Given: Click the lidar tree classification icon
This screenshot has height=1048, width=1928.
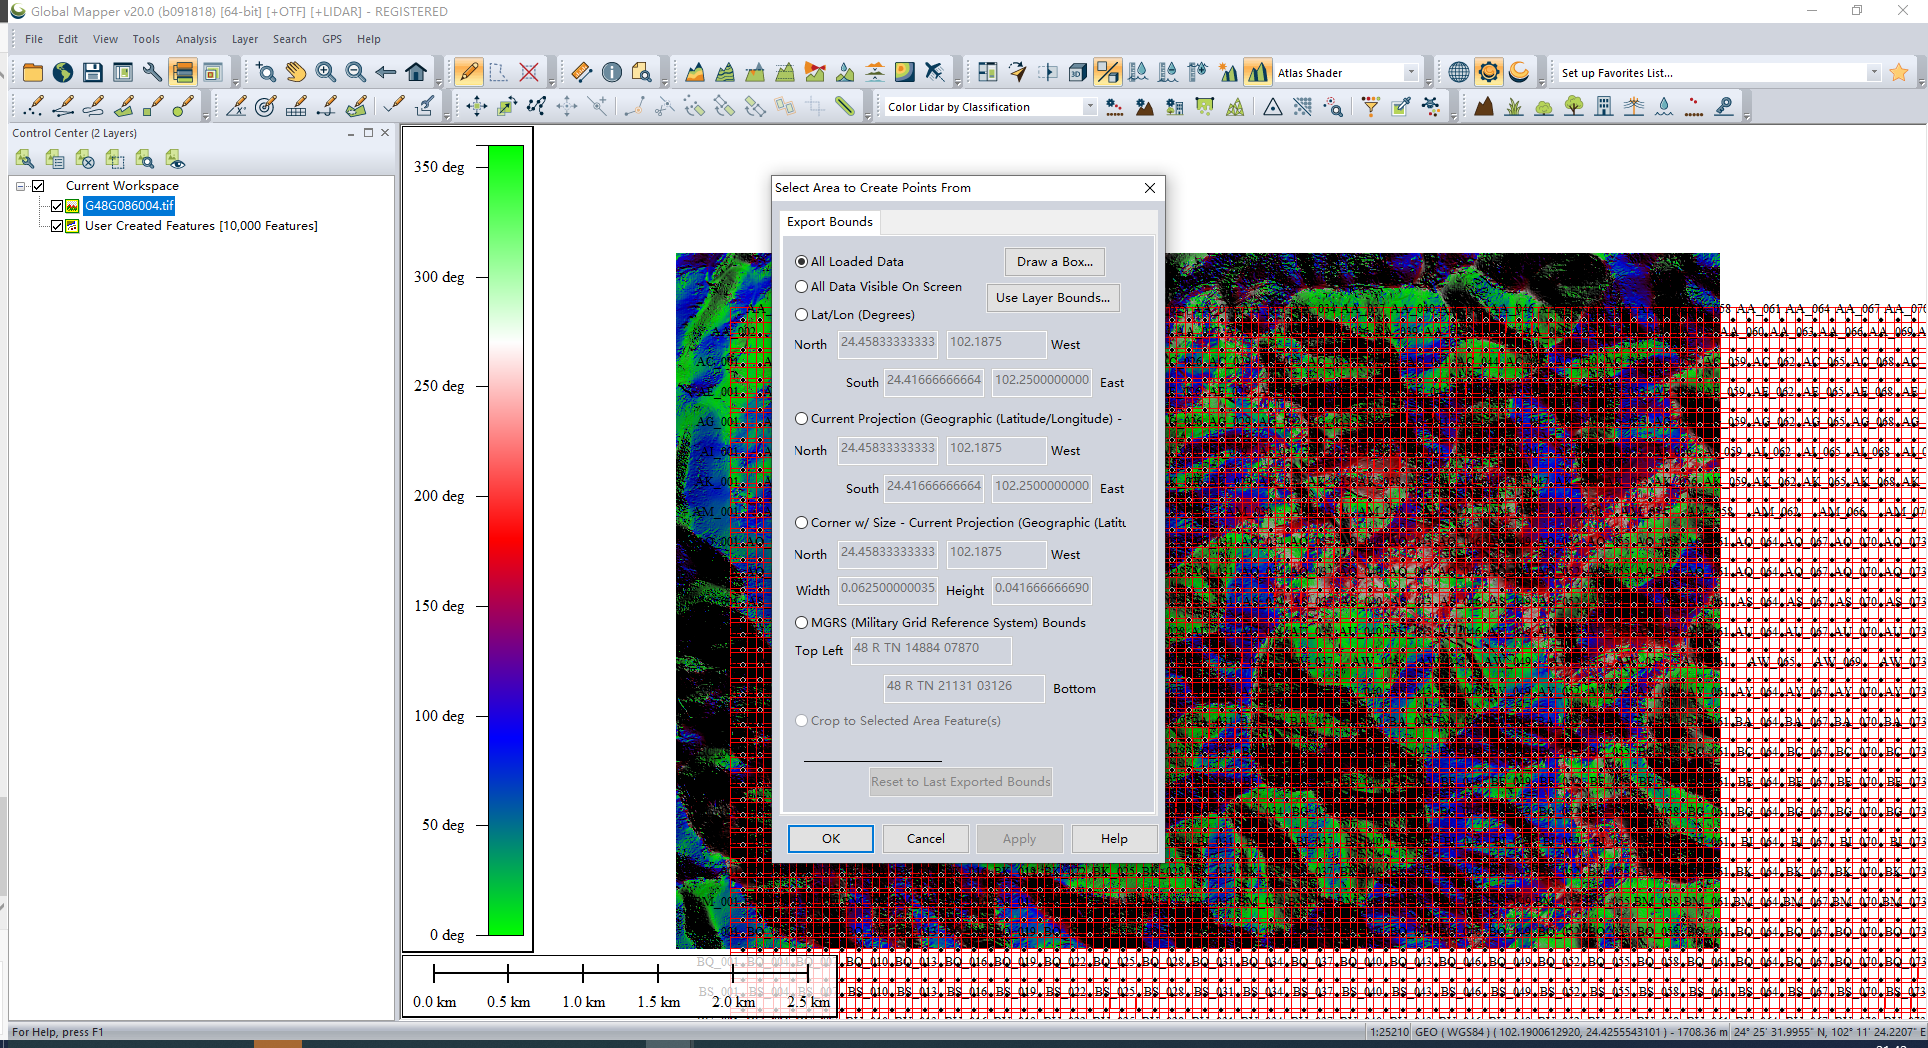Looking at the screenshot, I should pyautogui.click(x=1574, y=106).
